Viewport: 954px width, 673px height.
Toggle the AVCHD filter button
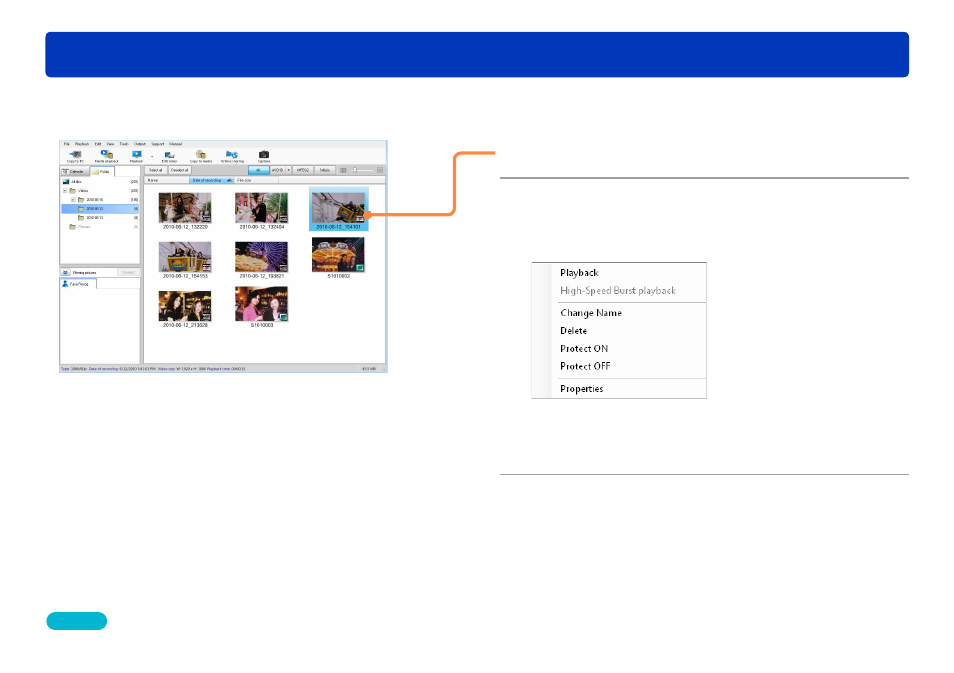click(x=277, y=170)
